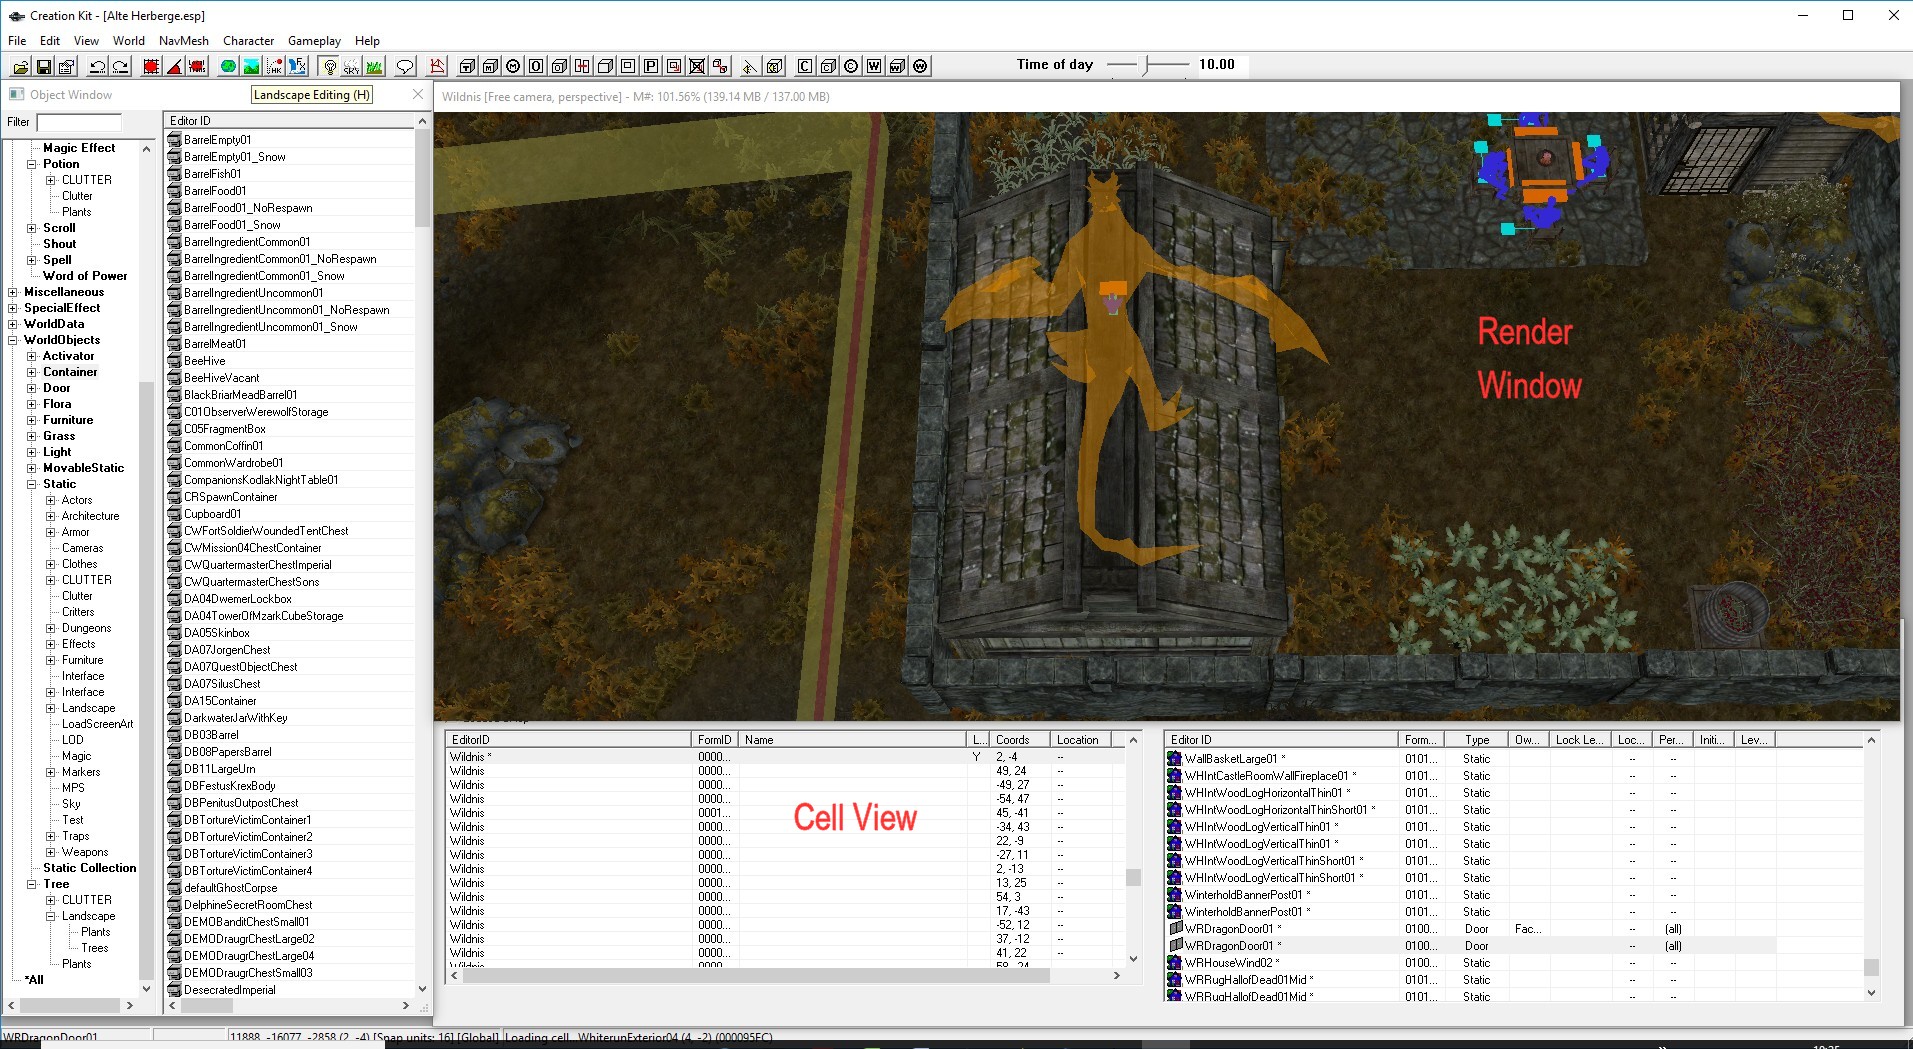
Task: Expand the Architecture node under Static
Action: pos(51,516)
